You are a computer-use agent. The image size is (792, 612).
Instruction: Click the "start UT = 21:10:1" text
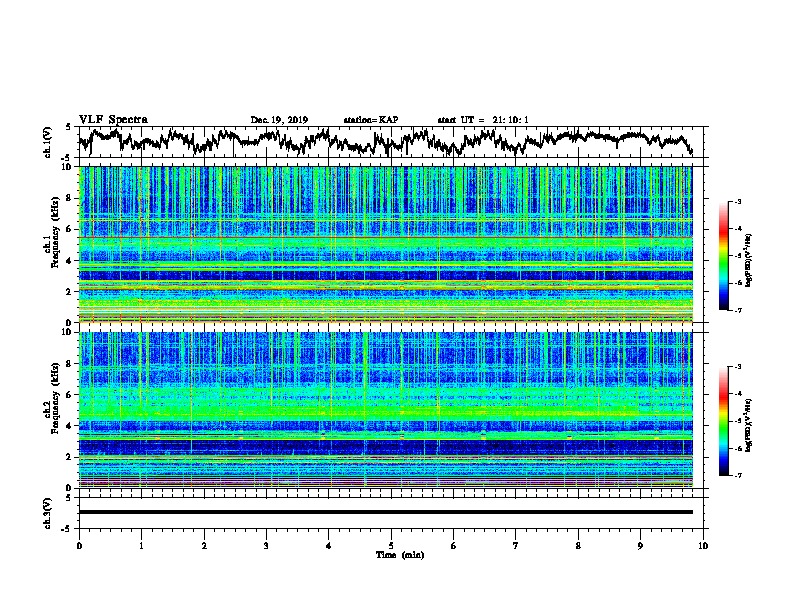[x=483, y=120]
